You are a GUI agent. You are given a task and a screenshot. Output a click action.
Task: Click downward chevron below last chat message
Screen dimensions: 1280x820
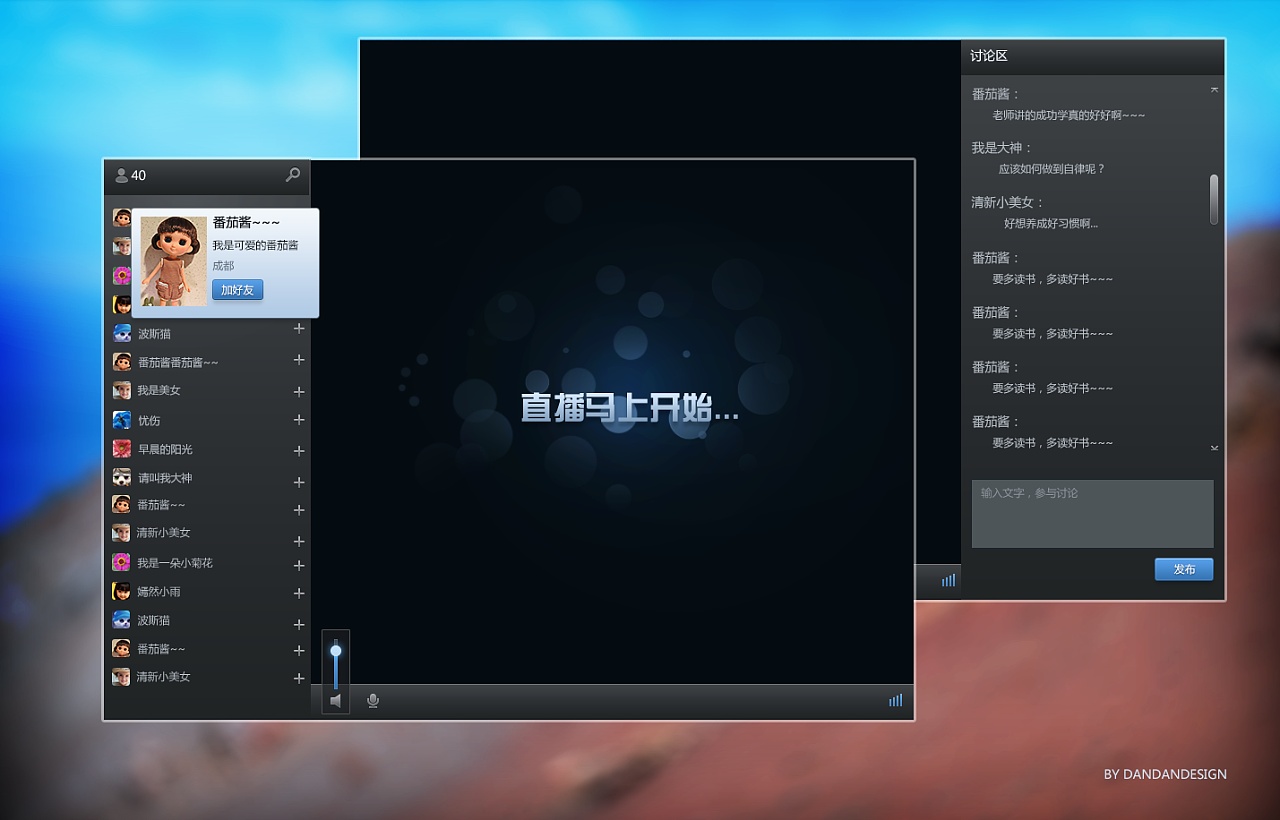1214,447
